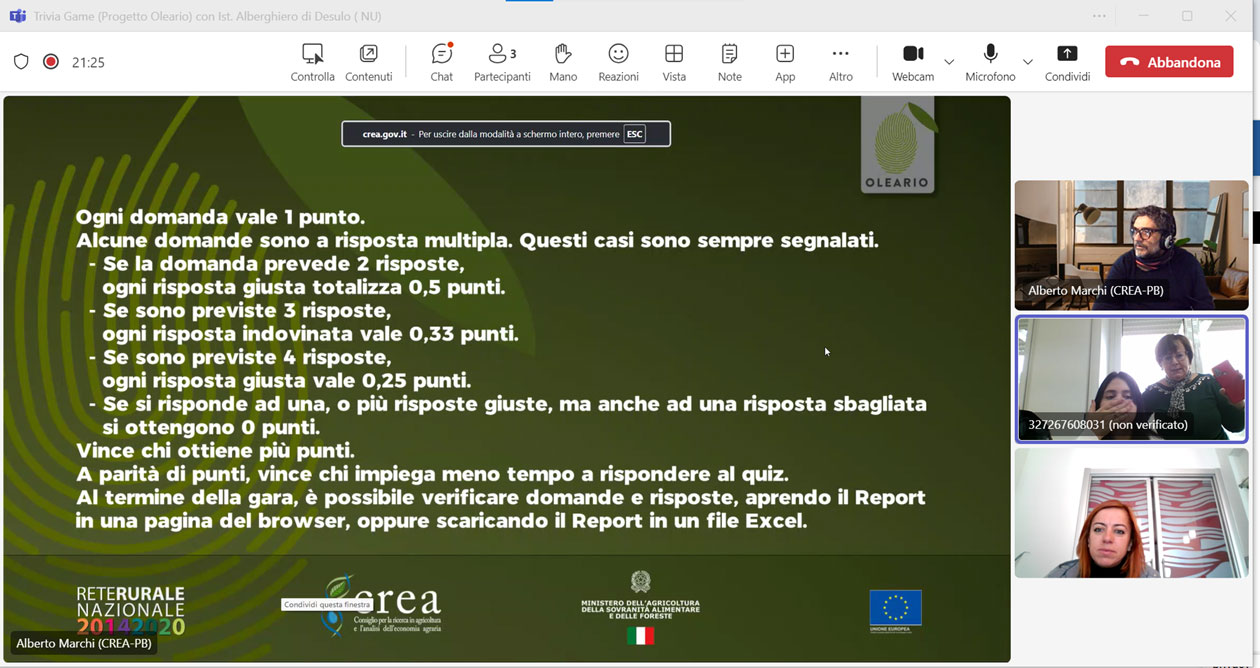This screenshot has width=1260, height=668.
Task: Open the title bar three-dots menu
Action: tap(1099, 16)
